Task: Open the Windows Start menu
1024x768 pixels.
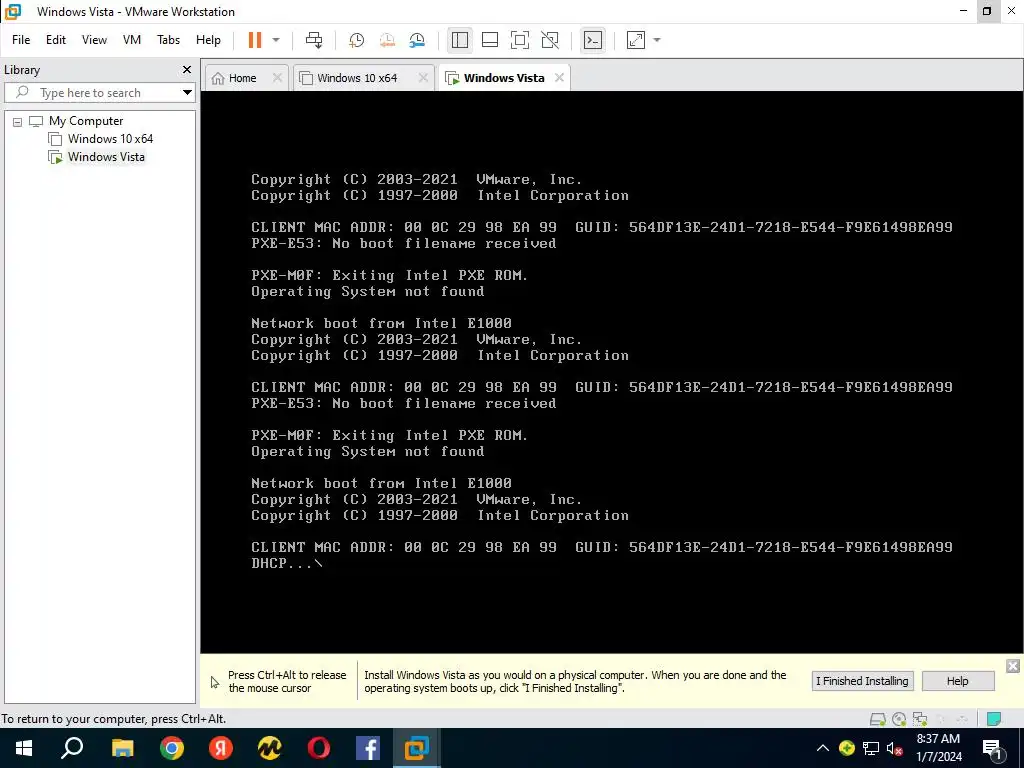Action: (24, 748)
